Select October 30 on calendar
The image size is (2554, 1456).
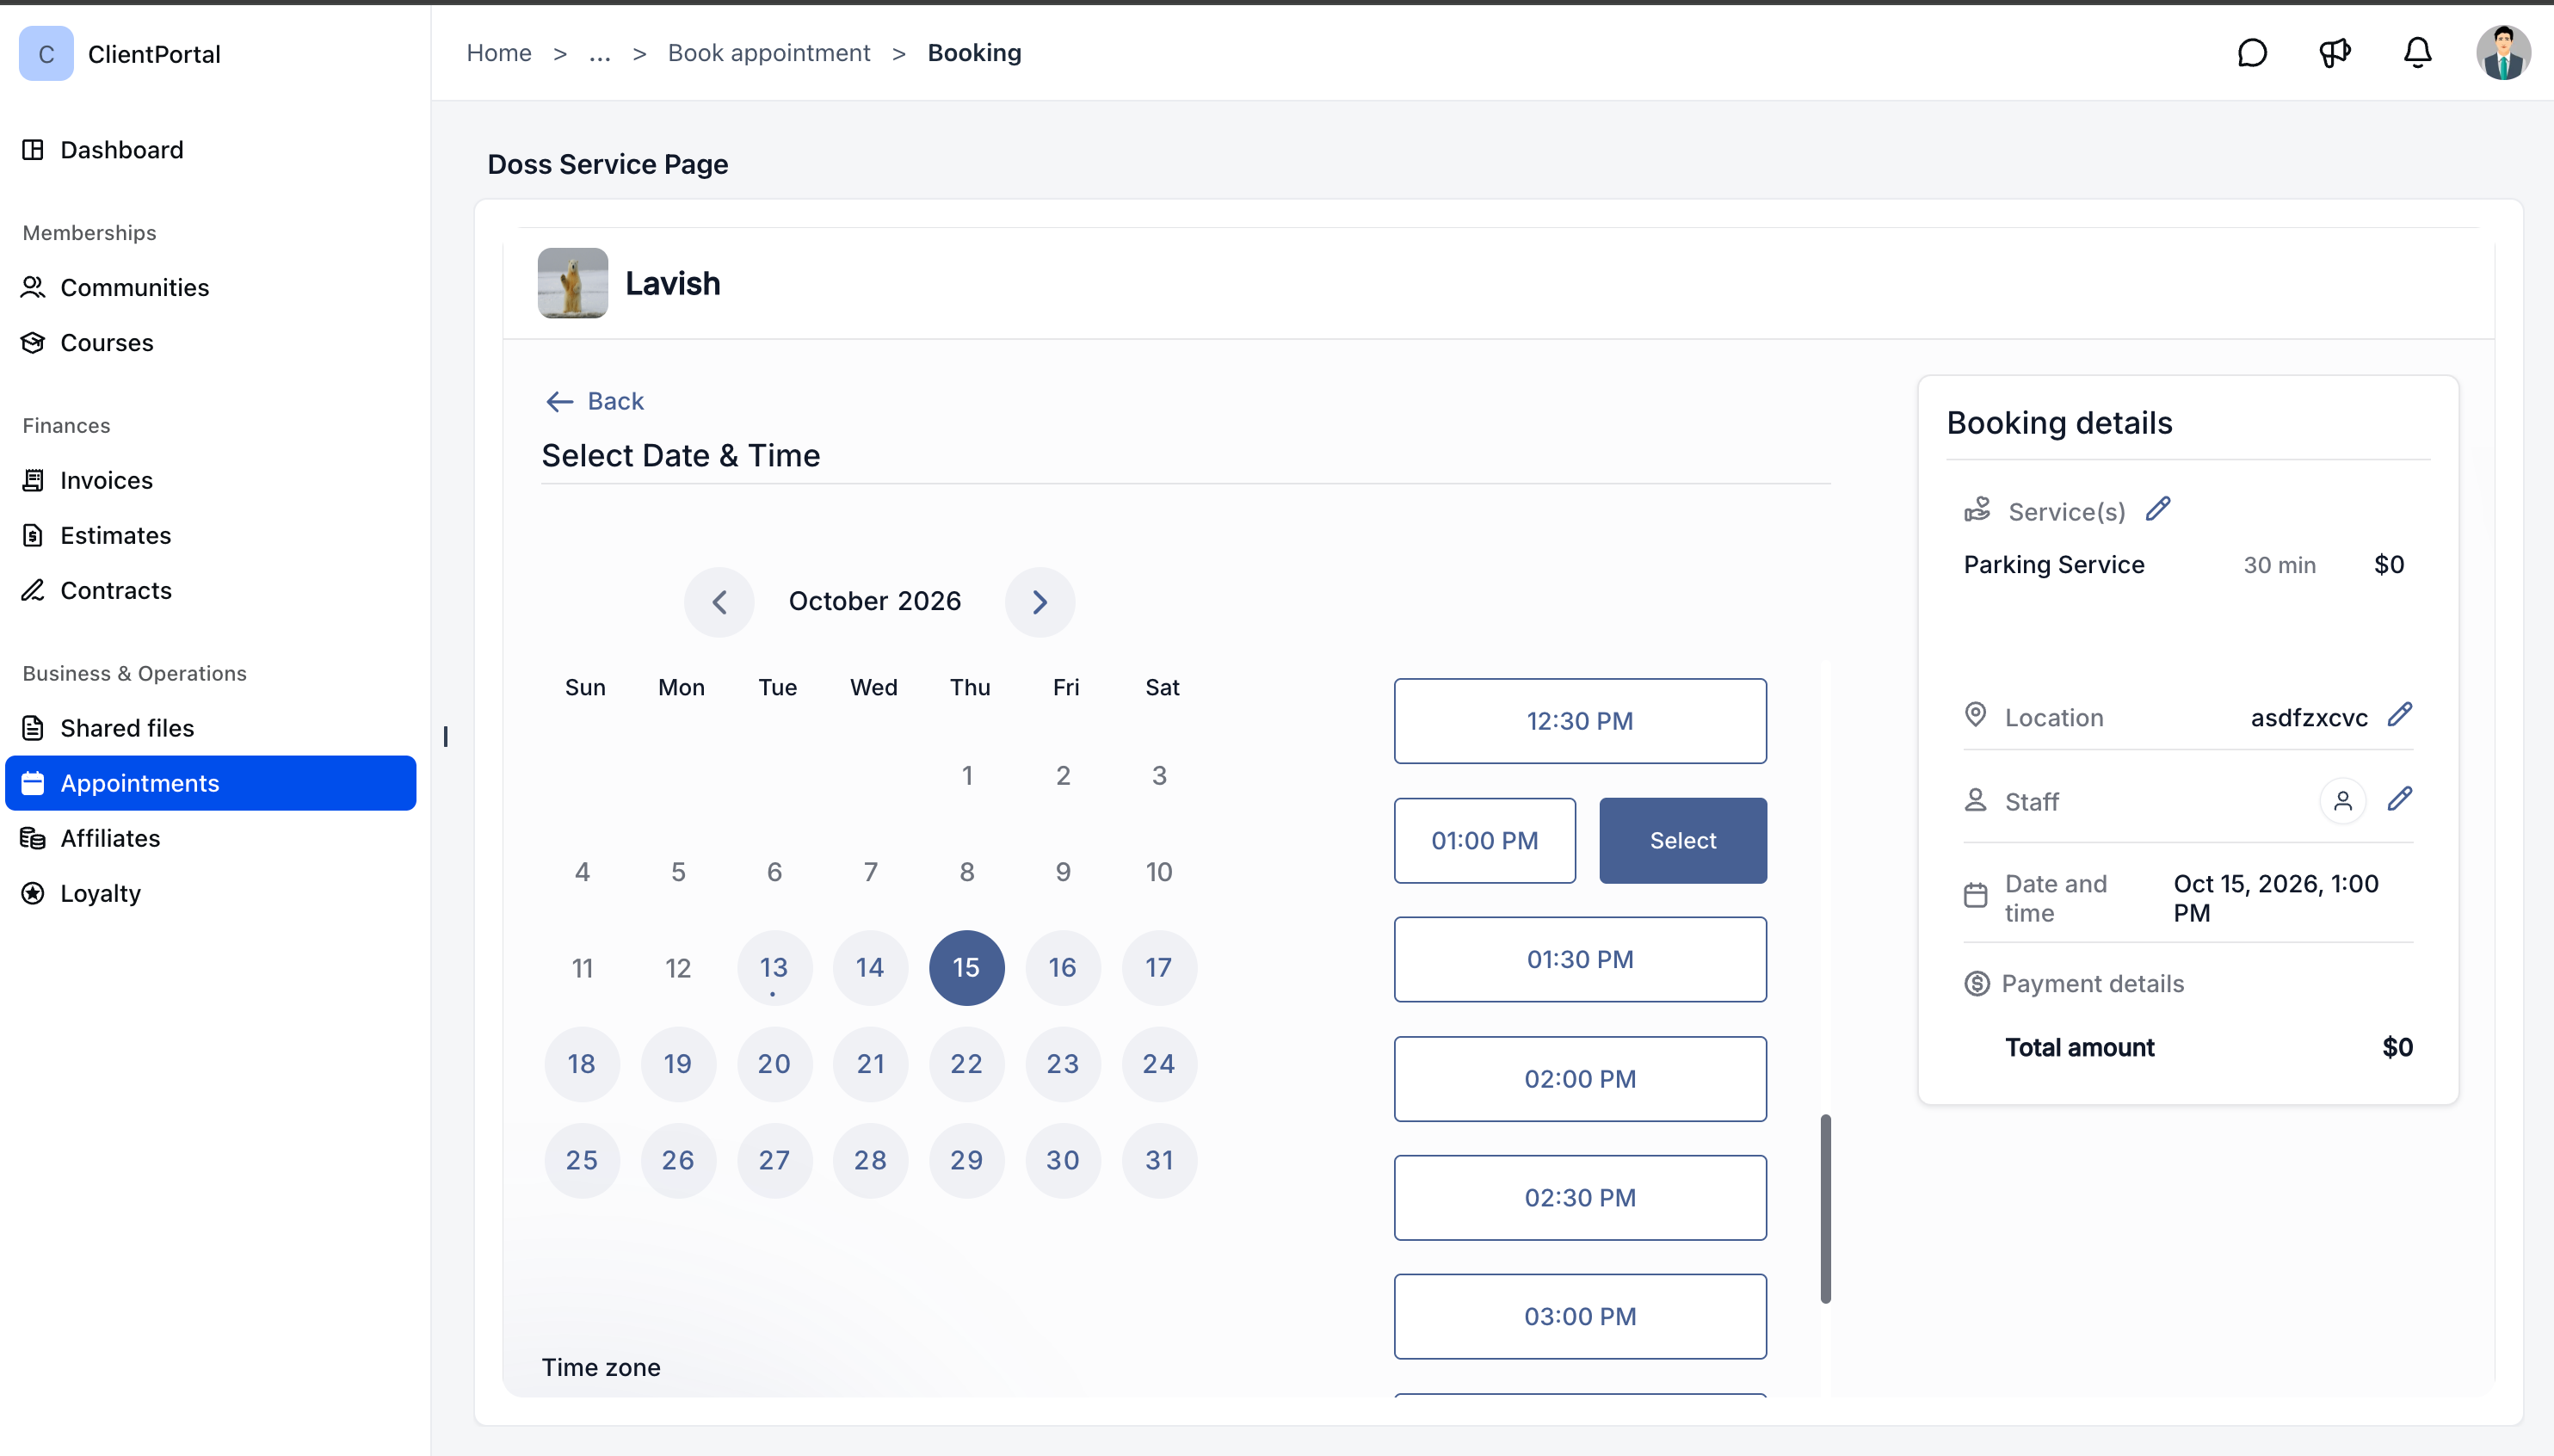[x=1062, y=1161]
